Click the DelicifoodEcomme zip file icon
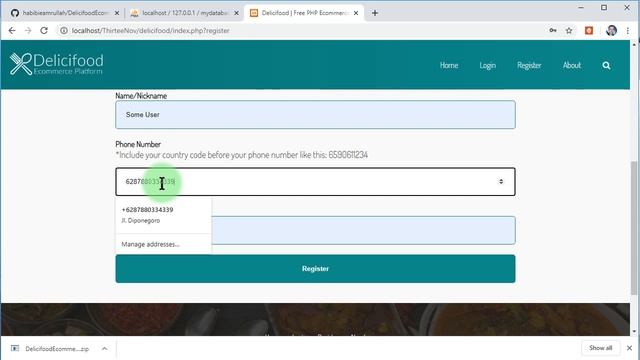This screenshot has height=360, width=640. tap(15, 348)
